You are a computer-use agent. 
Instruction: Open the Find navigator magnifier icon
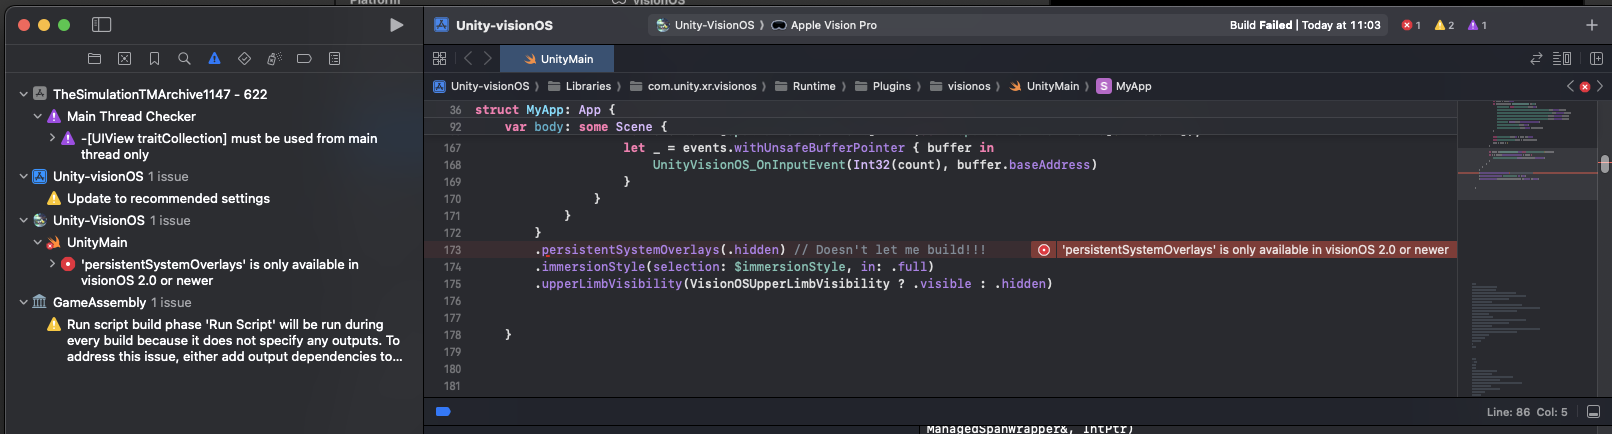tap(184, 59)
